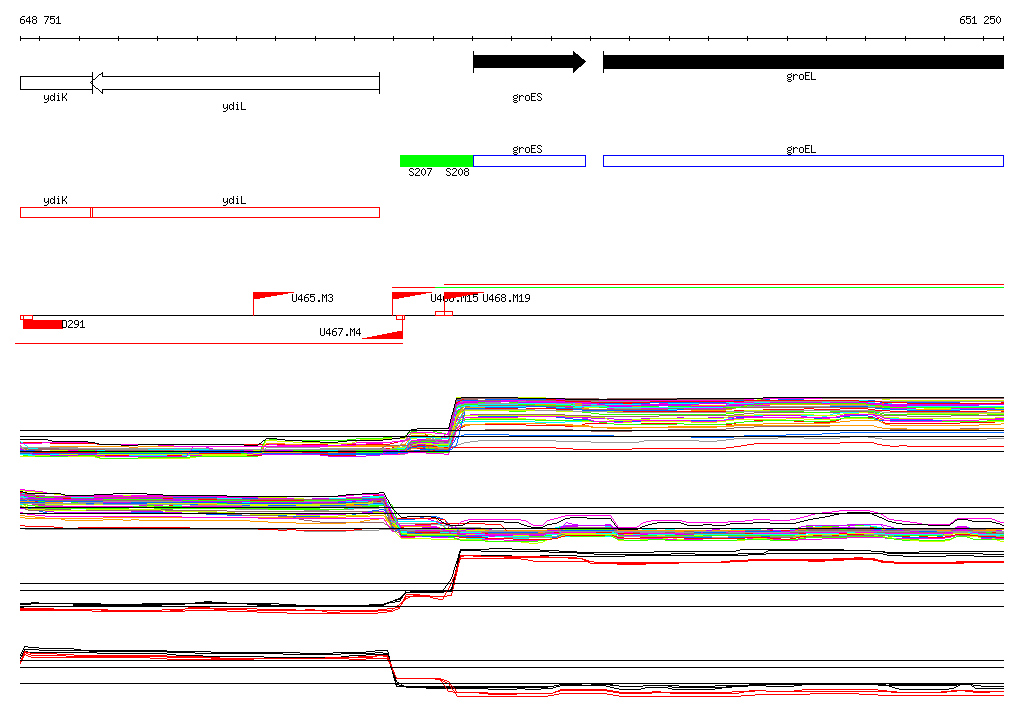Click the D291 label
The width and height of the screenshot is (1024, 714).
[x=73, y=324]
